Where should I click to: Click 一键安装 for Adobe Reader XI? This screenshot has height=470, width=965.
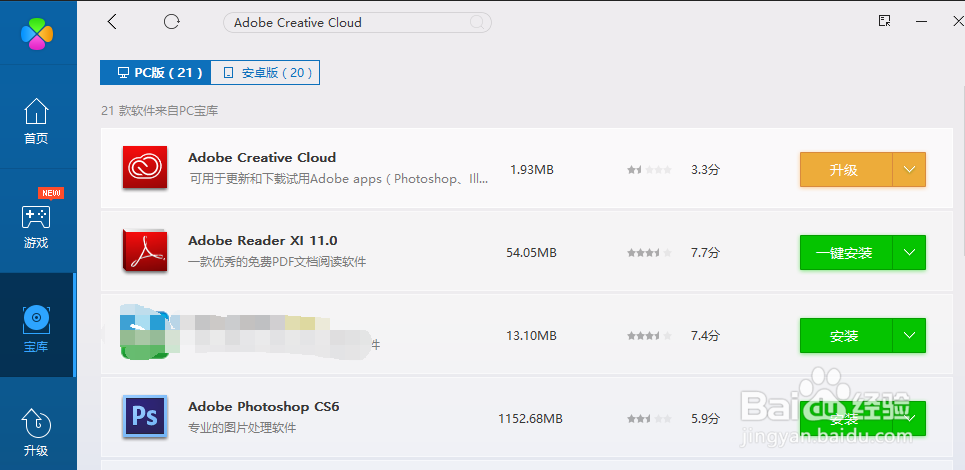846,253
